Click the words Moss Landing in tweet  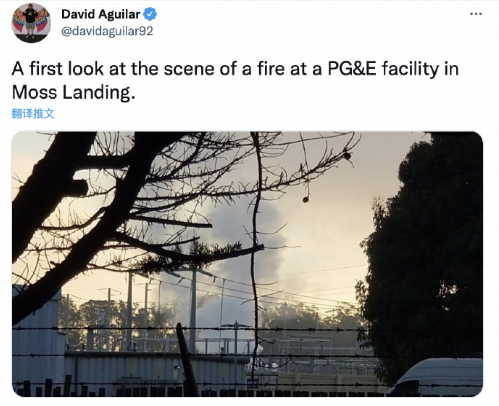point(73,92)
